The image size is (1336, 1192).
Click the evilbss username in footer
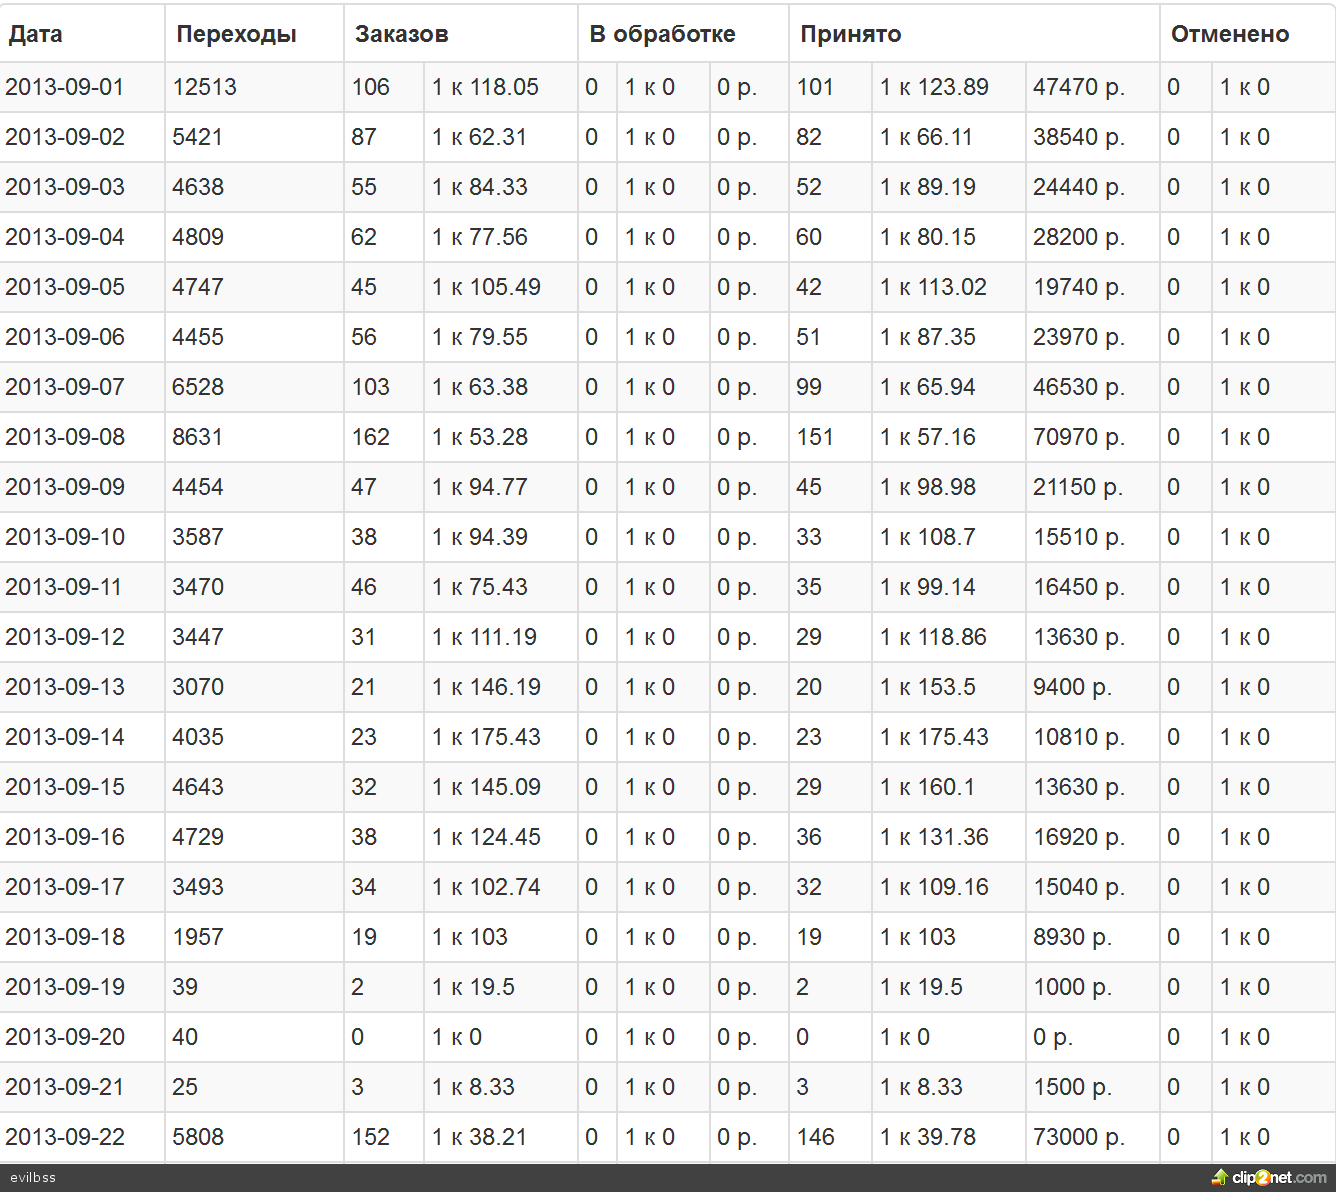click(x=33, y=1177)
